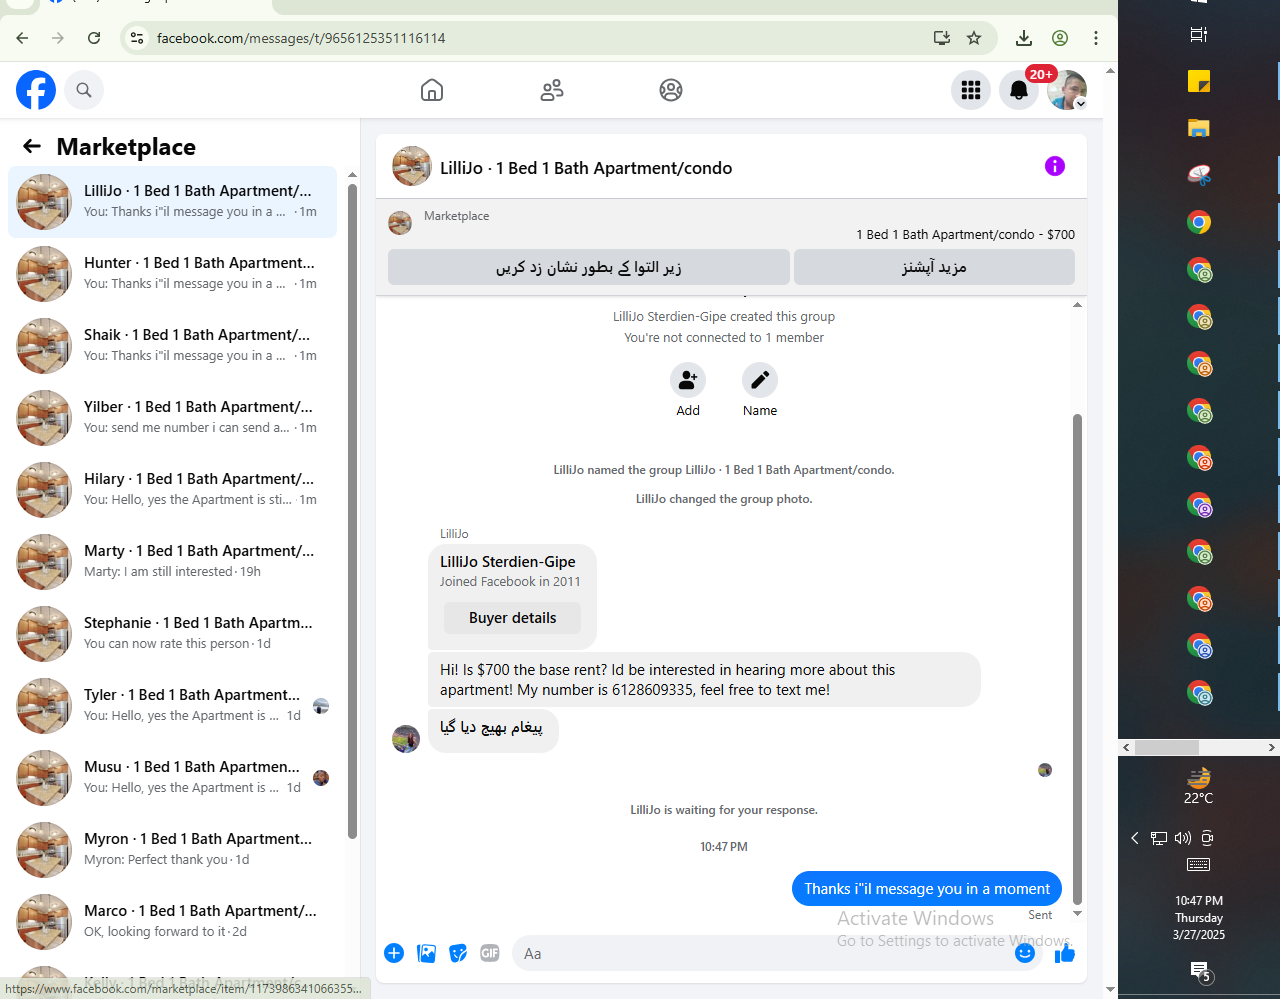Open the Yilber conversation
1280x999 pixels.
(172, 418)
